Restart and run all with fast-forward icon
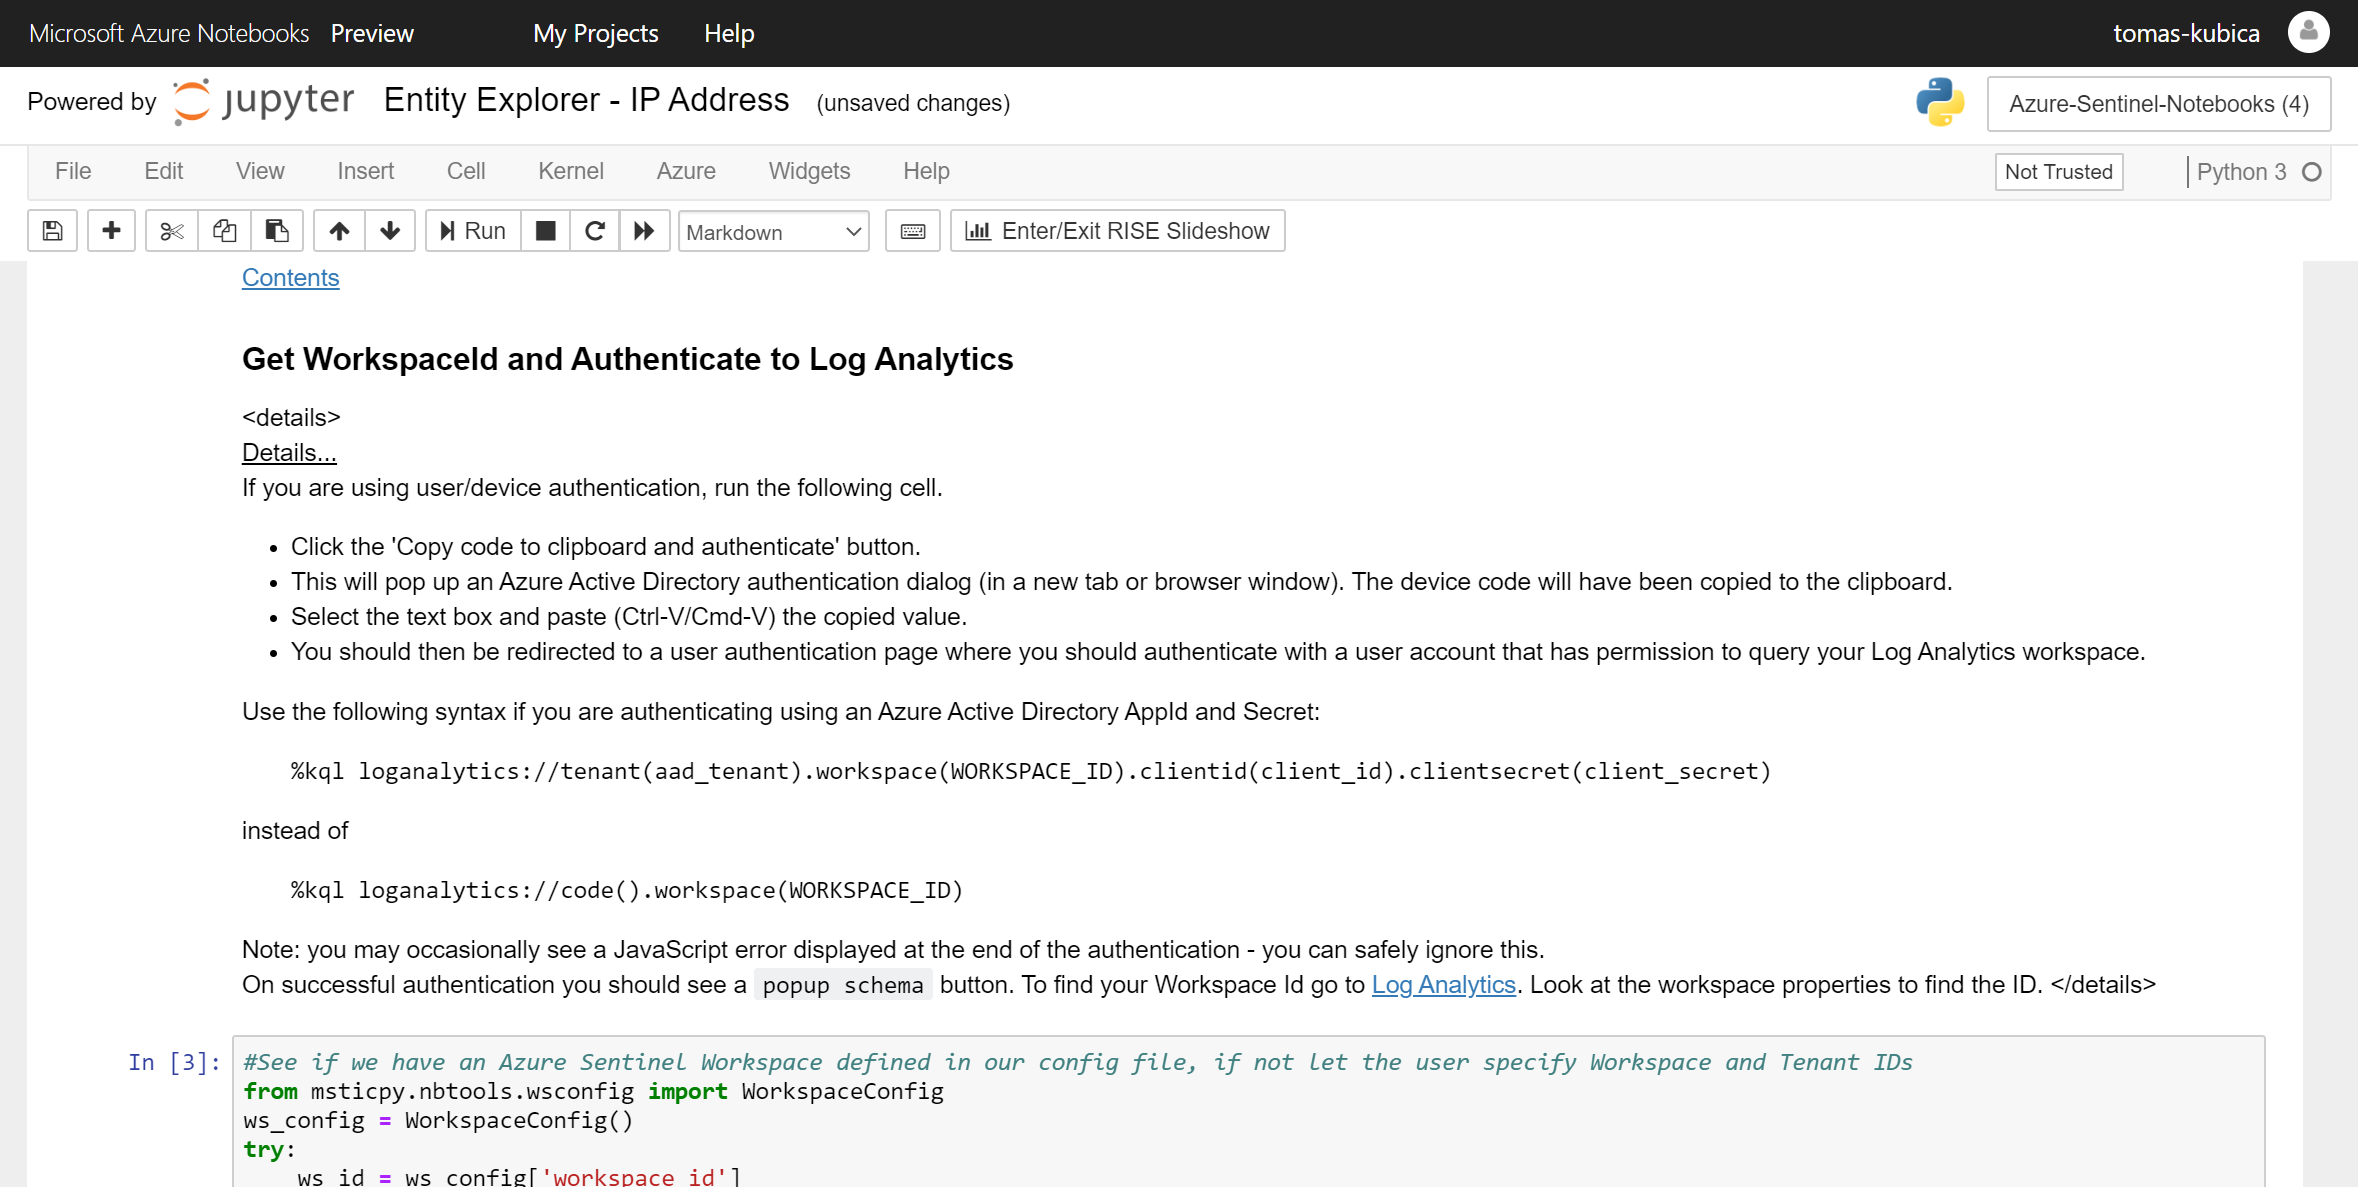This screenshot has width=2358, height=1187. pos(644,231)
